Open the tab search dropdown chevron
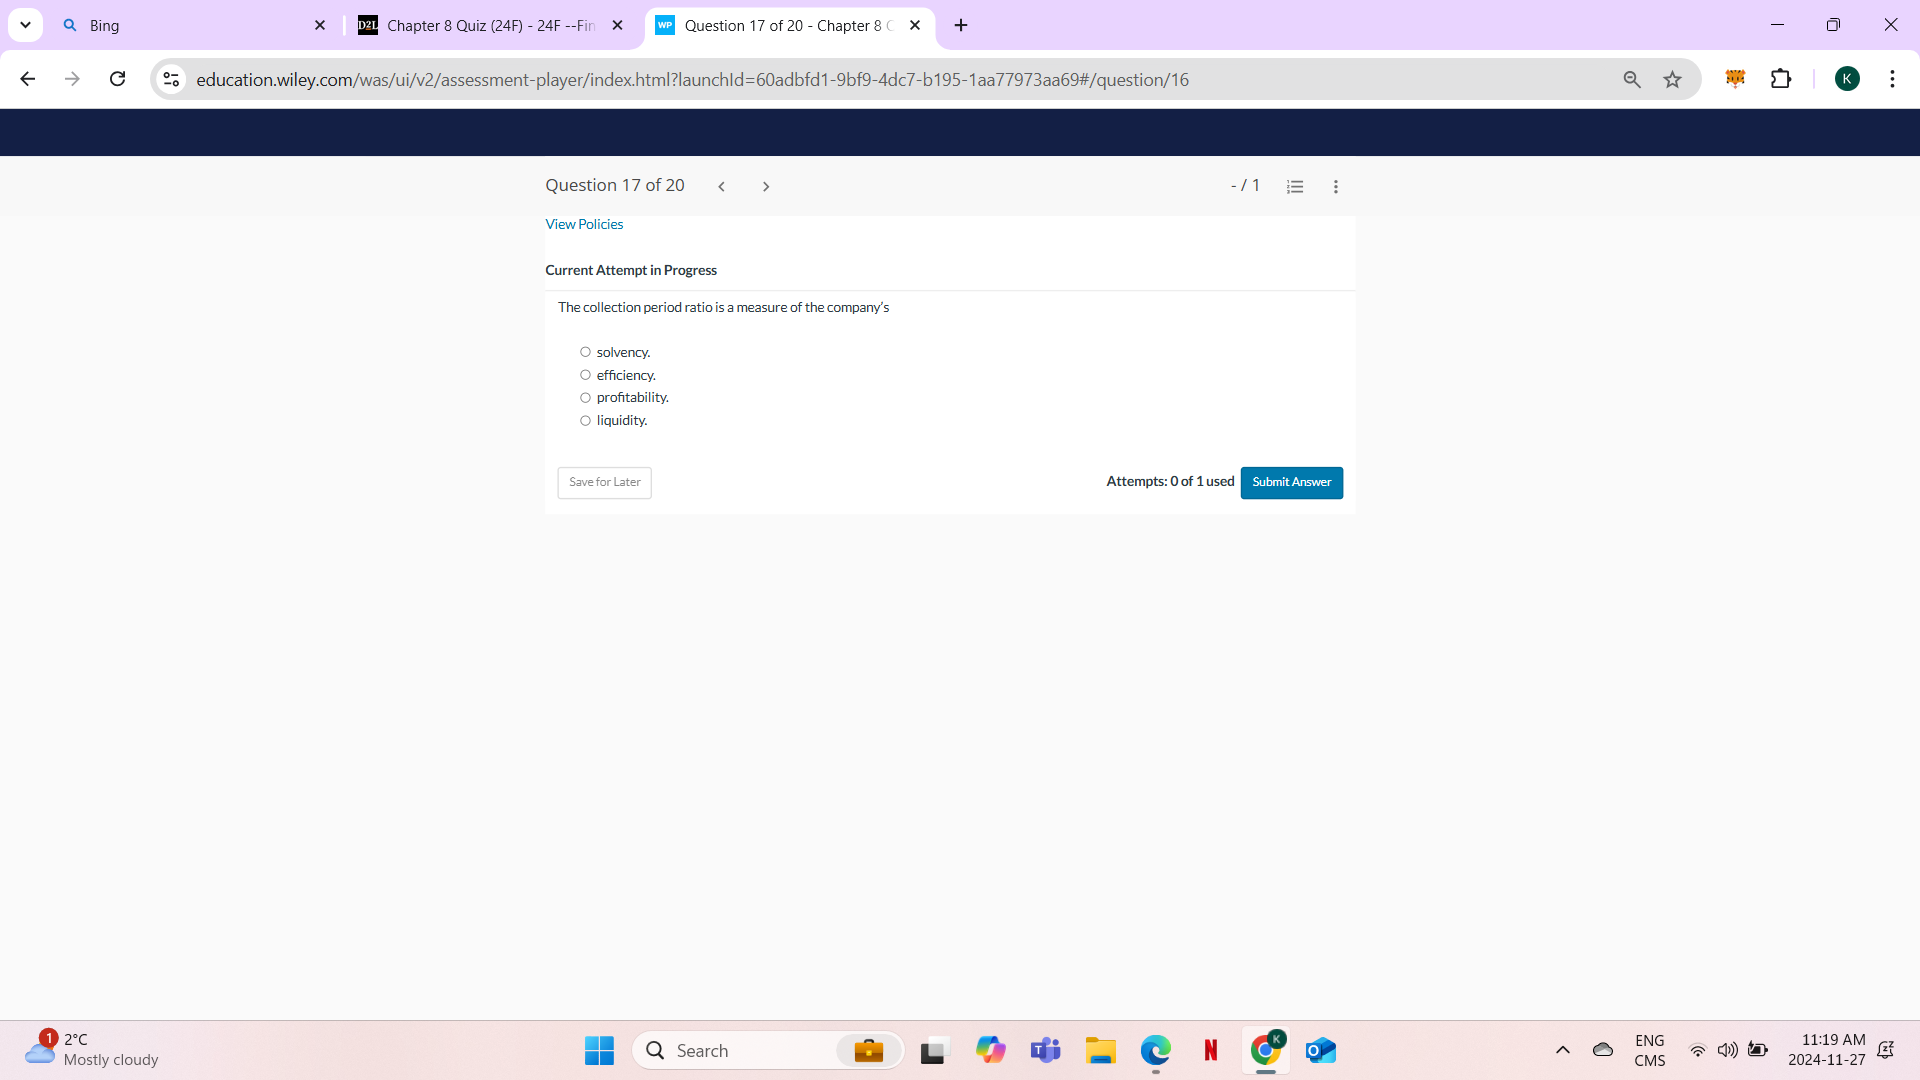Image resolution: width=1920 pixels, height=1080 pixels. coord(26,25)
